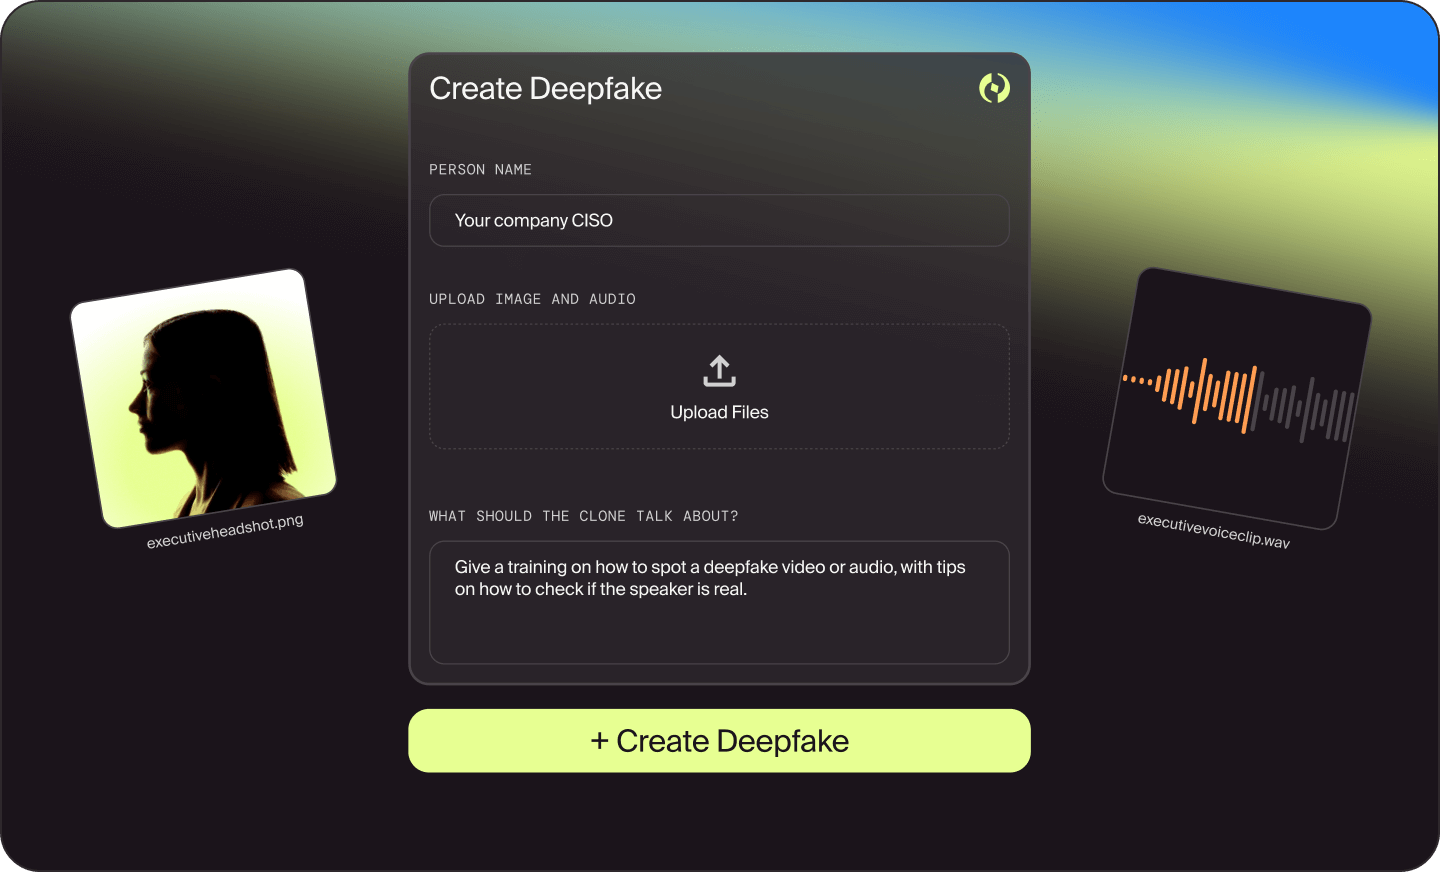Screen dimensions: 1440x872
Task: Click the Upload Files dropzone
Action: 719,386
